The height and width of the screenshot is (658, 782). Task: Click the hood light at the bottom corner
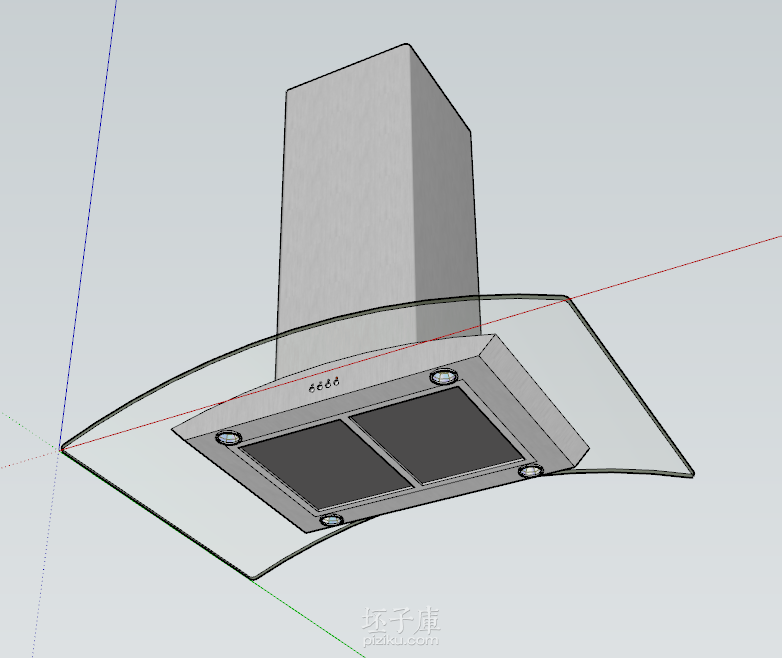331,520
